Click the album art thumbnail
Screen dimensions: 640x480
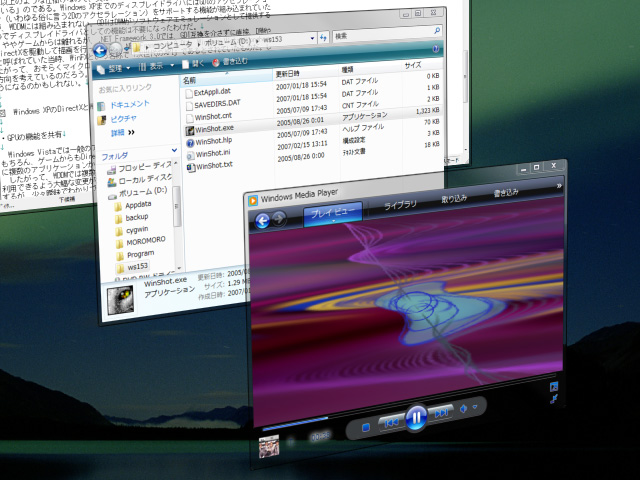(269, 447)
